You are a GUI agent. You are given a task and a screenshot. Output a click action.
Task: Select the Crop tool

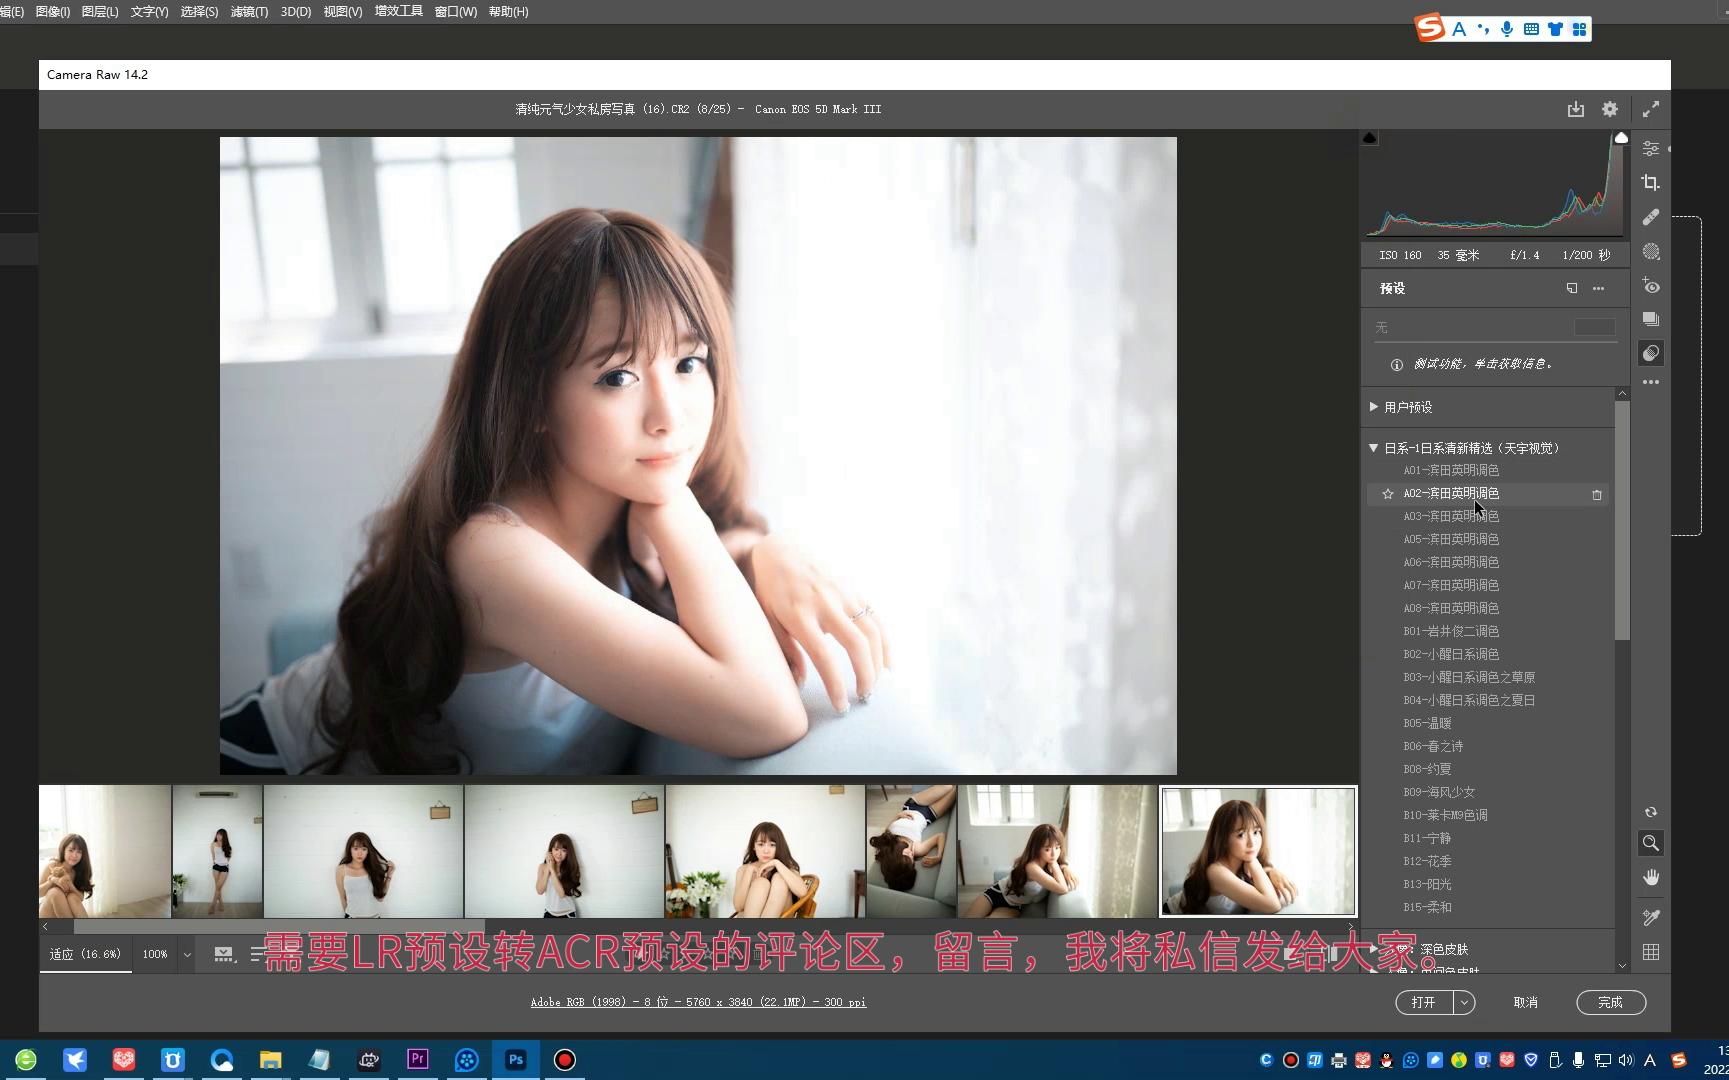(1651, 182)
